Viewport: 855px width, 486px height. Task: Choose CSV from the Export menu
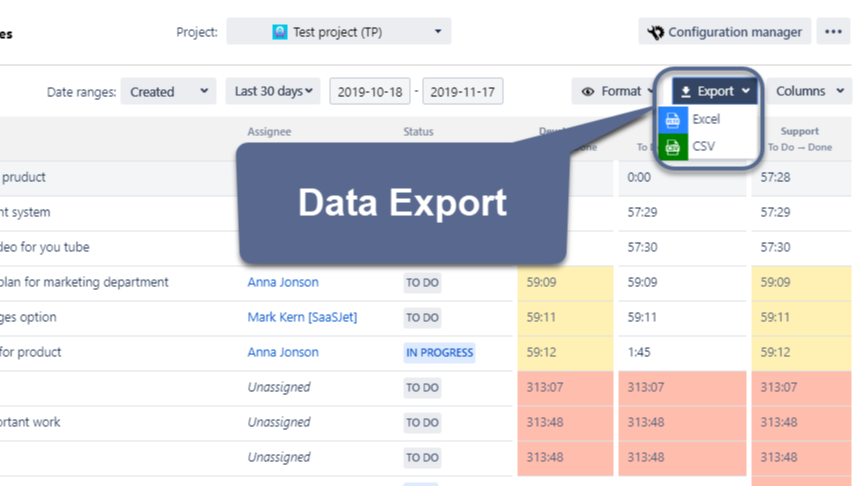(x=708, y=146)
